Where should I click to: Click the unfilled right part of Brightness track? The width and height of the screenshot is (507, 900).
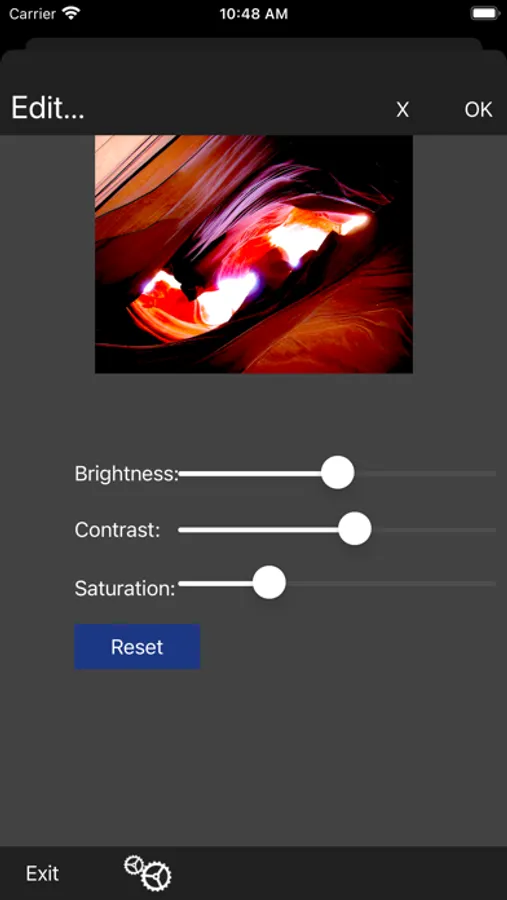(425, 474)
